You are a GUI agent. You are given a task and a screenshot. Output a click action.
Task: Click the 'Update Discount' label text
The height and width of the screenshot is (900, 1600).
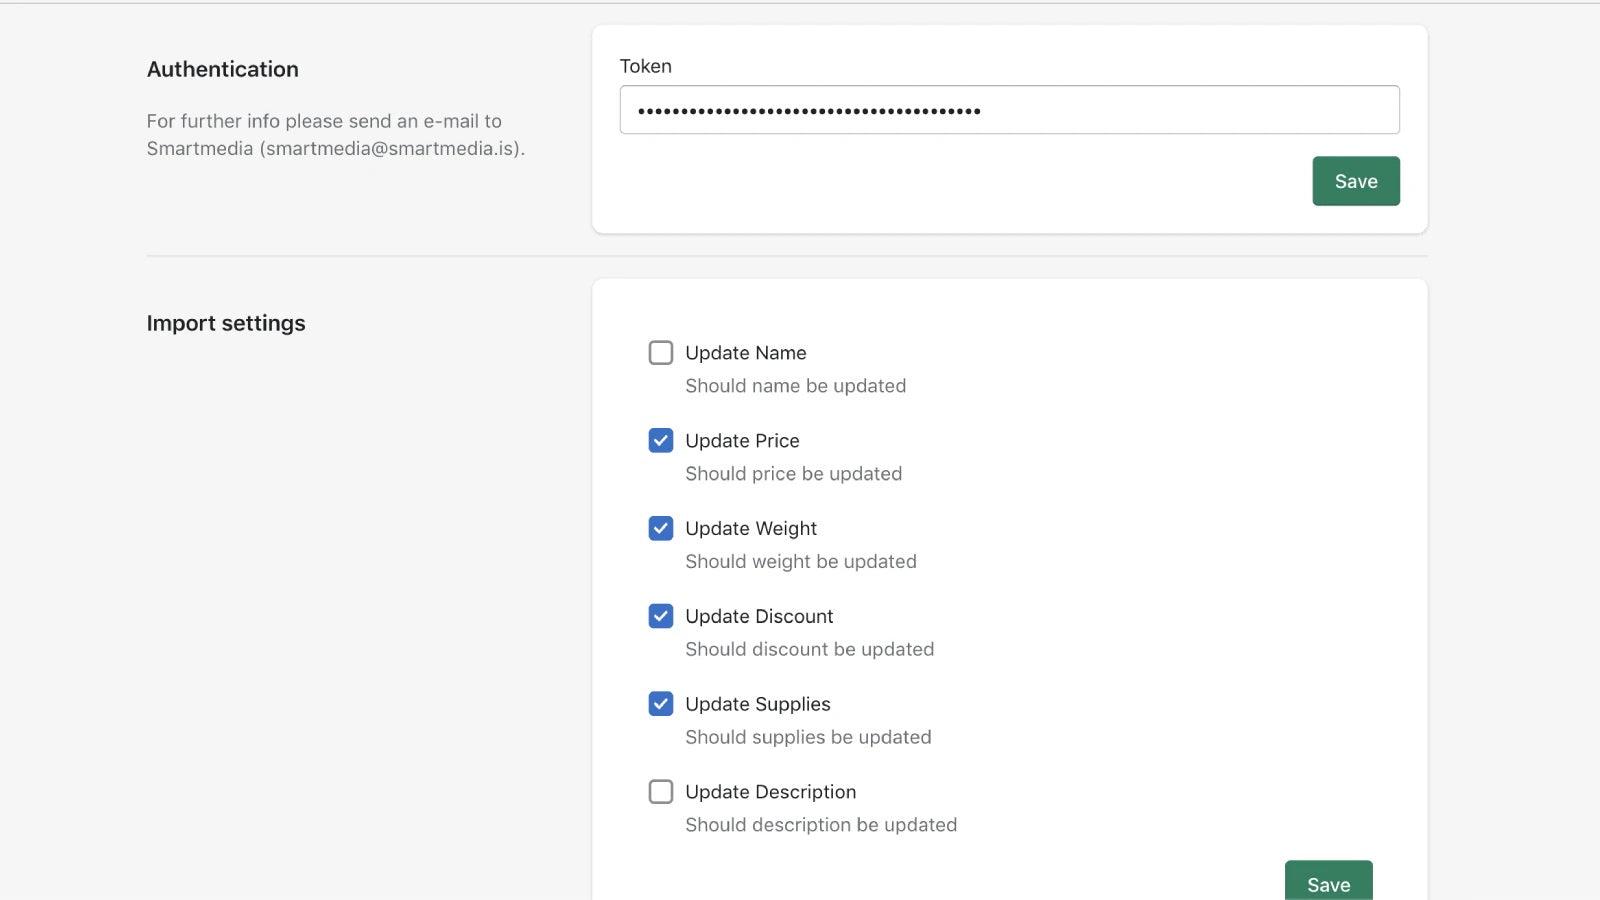coord(759,617)
